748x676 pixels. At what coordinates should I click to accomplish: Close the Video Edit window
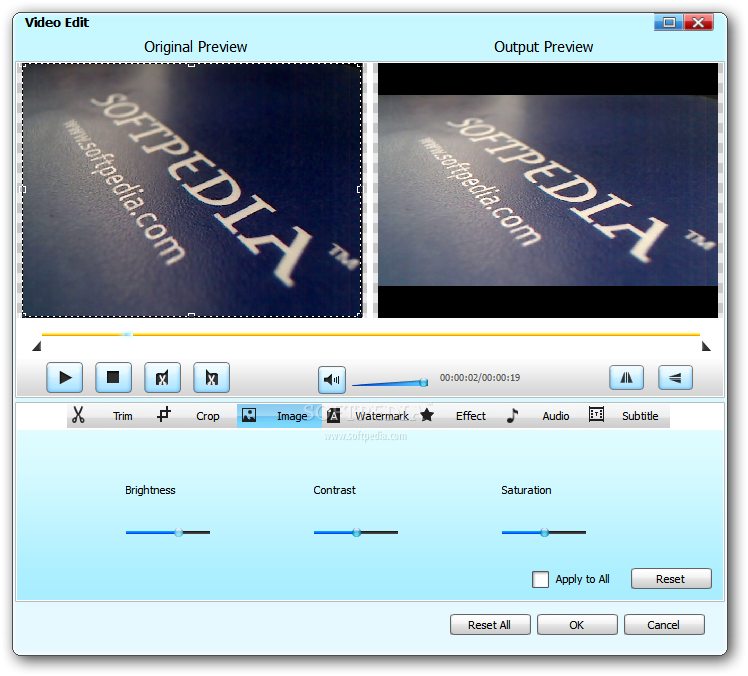[x=698, y=22]
